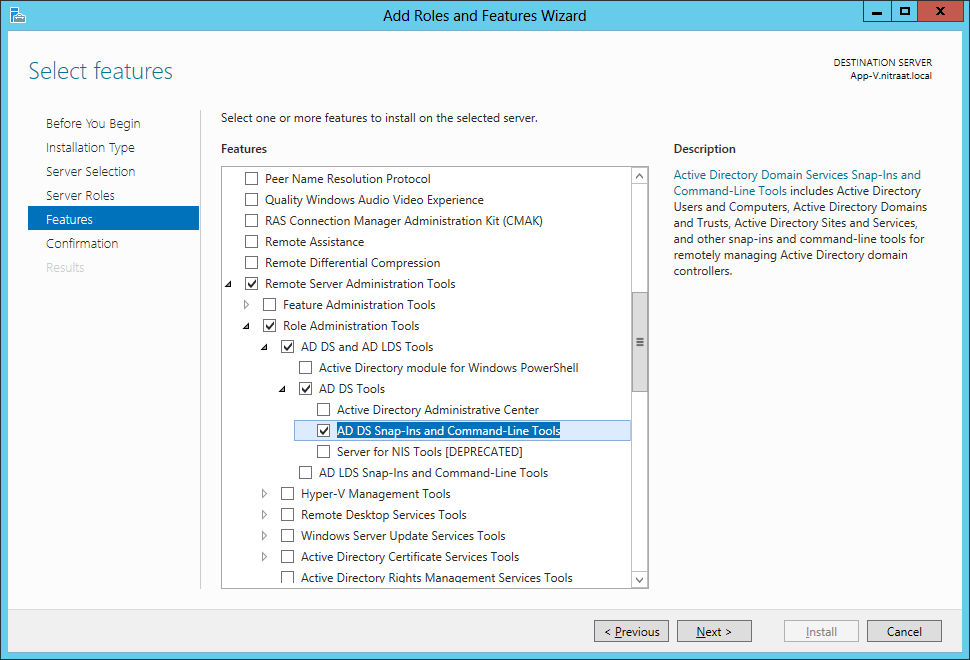Uncheck the AD DS Tools checkbox
The image size is (970, 660).
click(305, 389)
